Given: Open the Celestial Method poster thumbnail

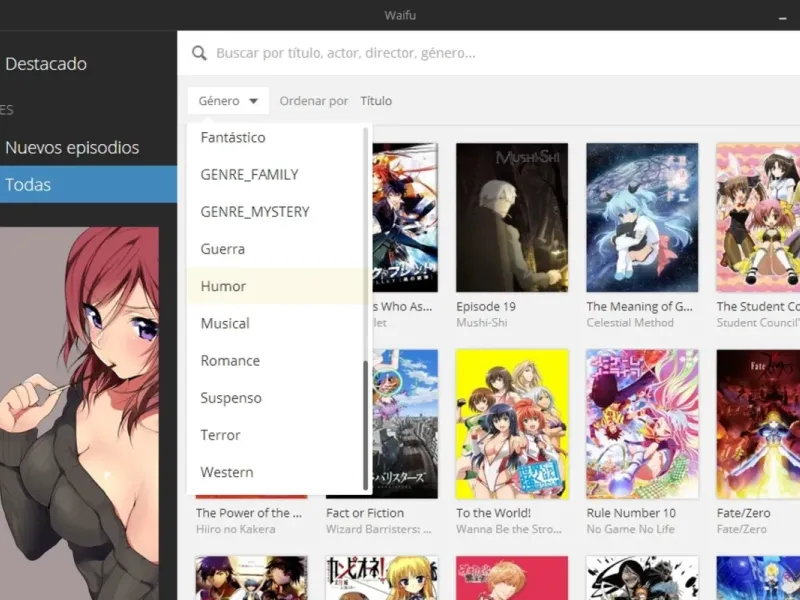Looking at the screenshot, I should point(642,217).
